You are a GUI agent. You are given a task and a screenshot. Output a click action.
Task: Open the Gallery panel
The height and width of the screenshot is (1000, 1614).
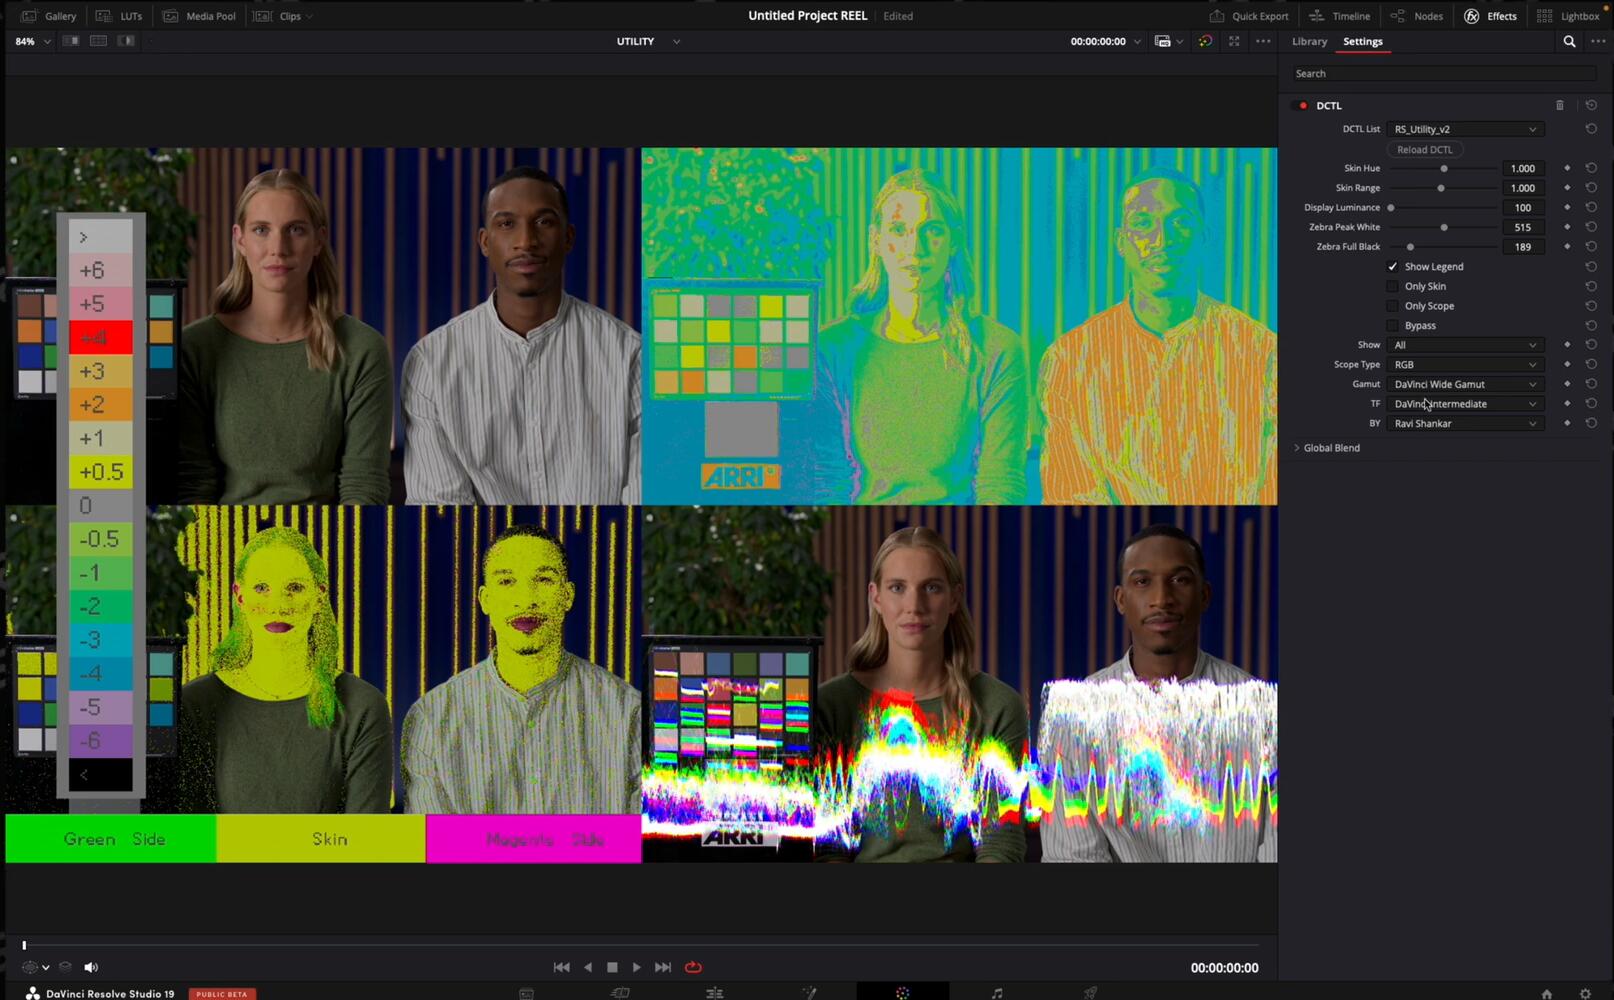[x=50, y=16]
